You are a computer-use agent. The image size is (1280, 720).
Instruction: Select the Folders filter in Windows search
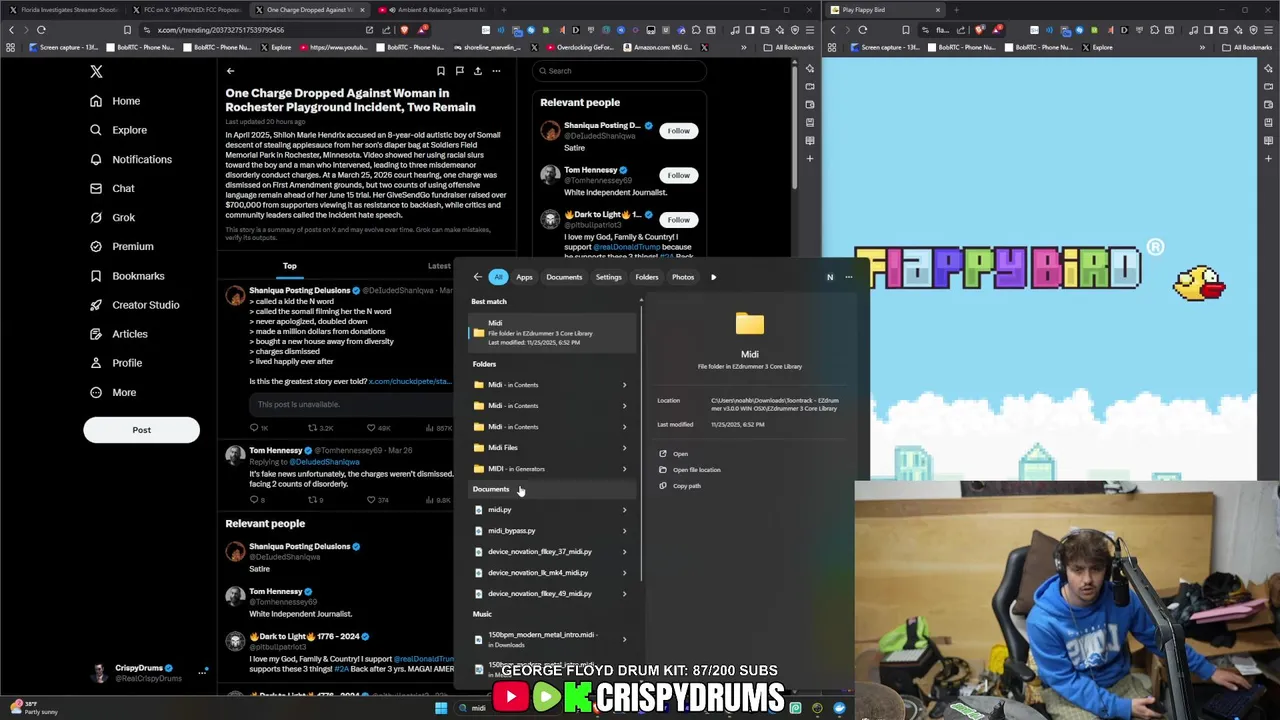(x=647, y=277)
